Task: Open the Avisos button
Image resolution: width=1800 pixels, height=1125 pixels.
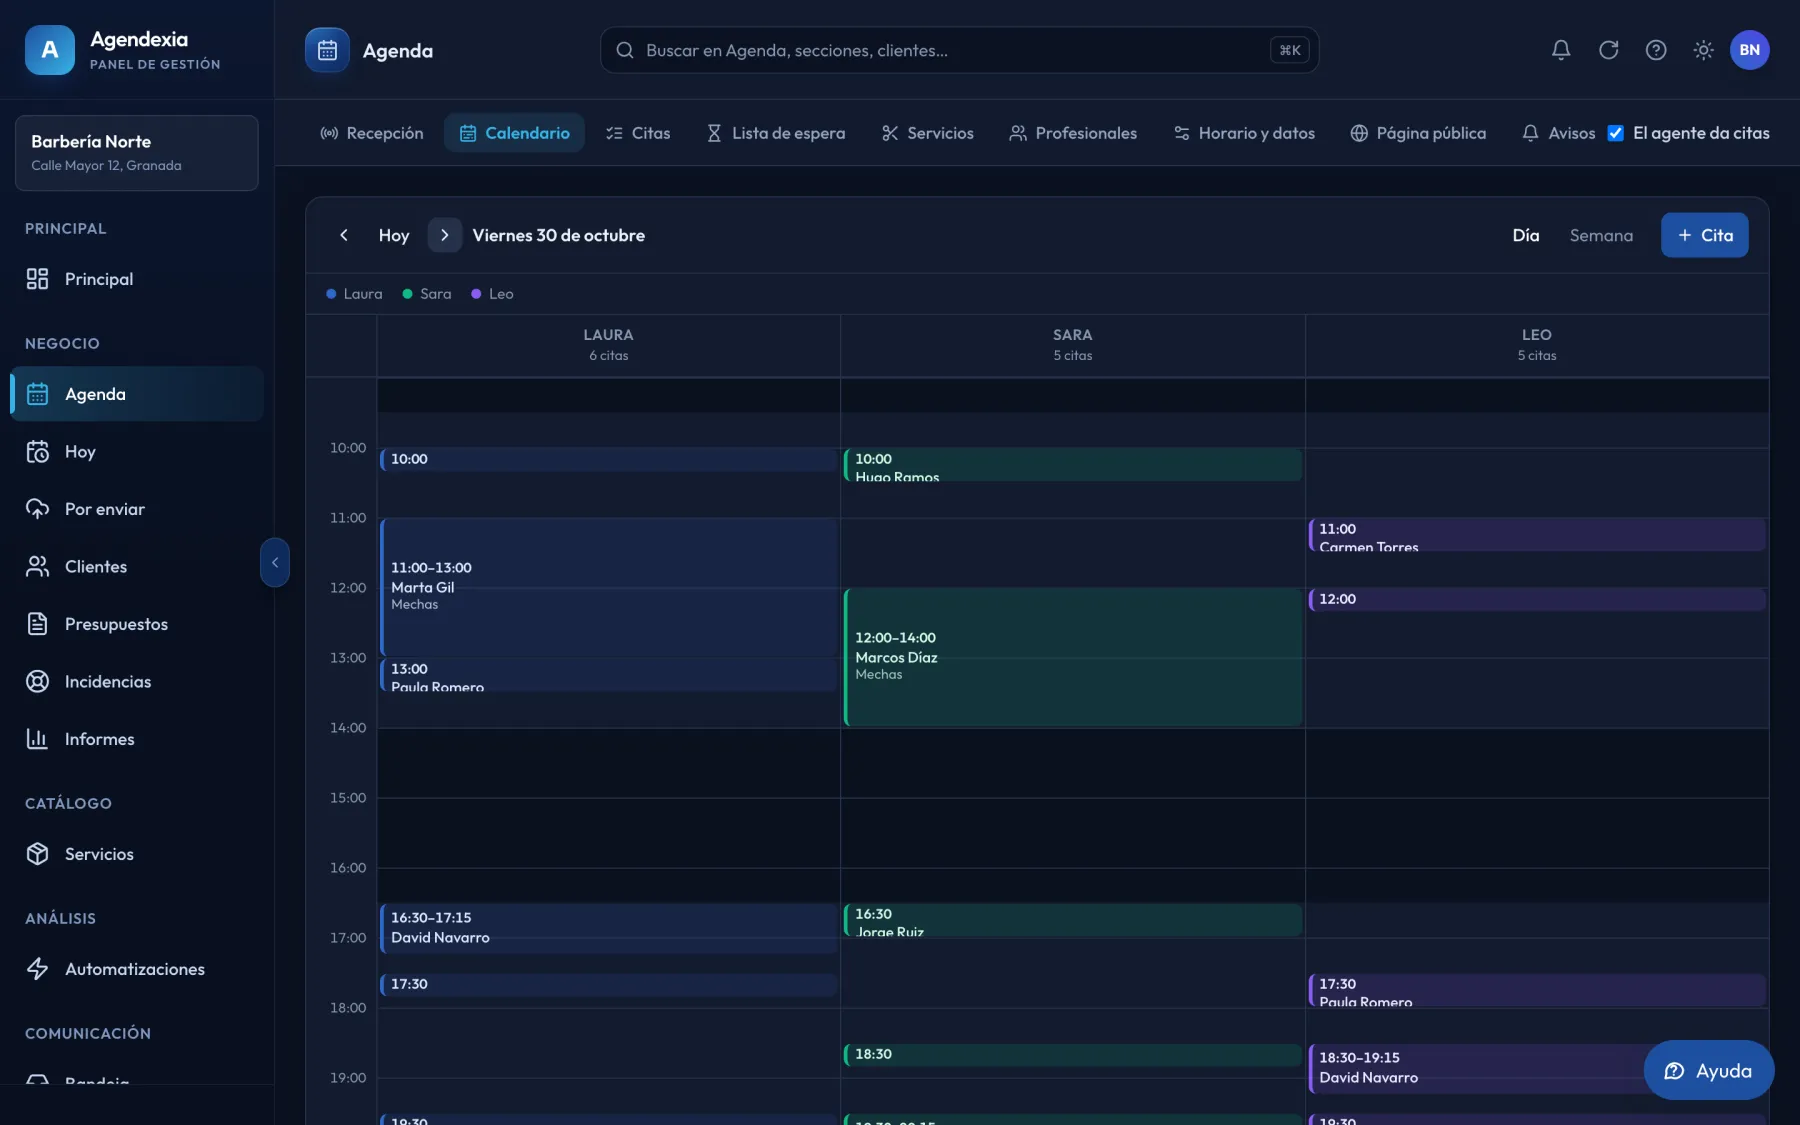Action: coord(1558,133)
